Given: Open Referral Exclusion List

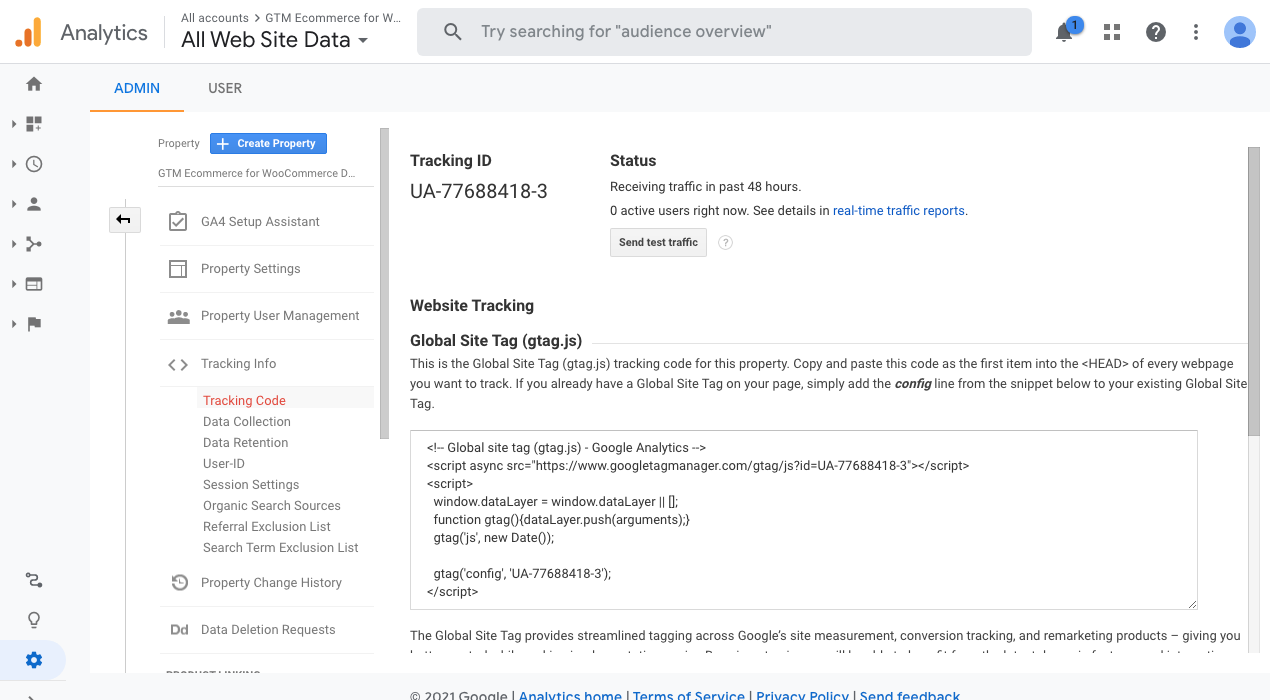Looking at the screenshot, I should pyautogui.click(x=267, y=527).
